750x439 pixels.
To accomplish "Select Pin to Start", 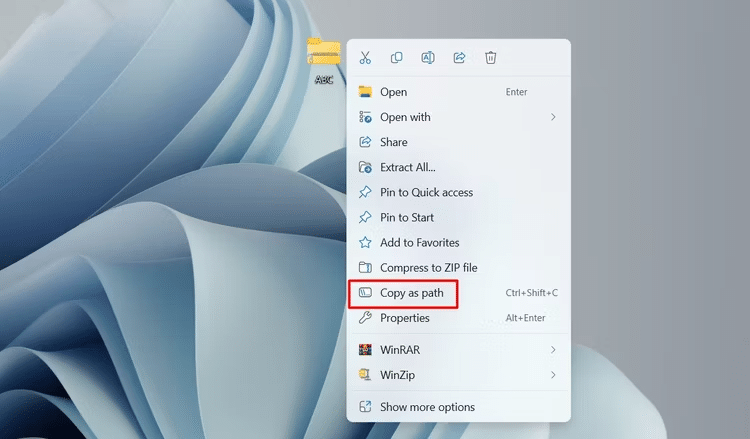I will (406, 217).
